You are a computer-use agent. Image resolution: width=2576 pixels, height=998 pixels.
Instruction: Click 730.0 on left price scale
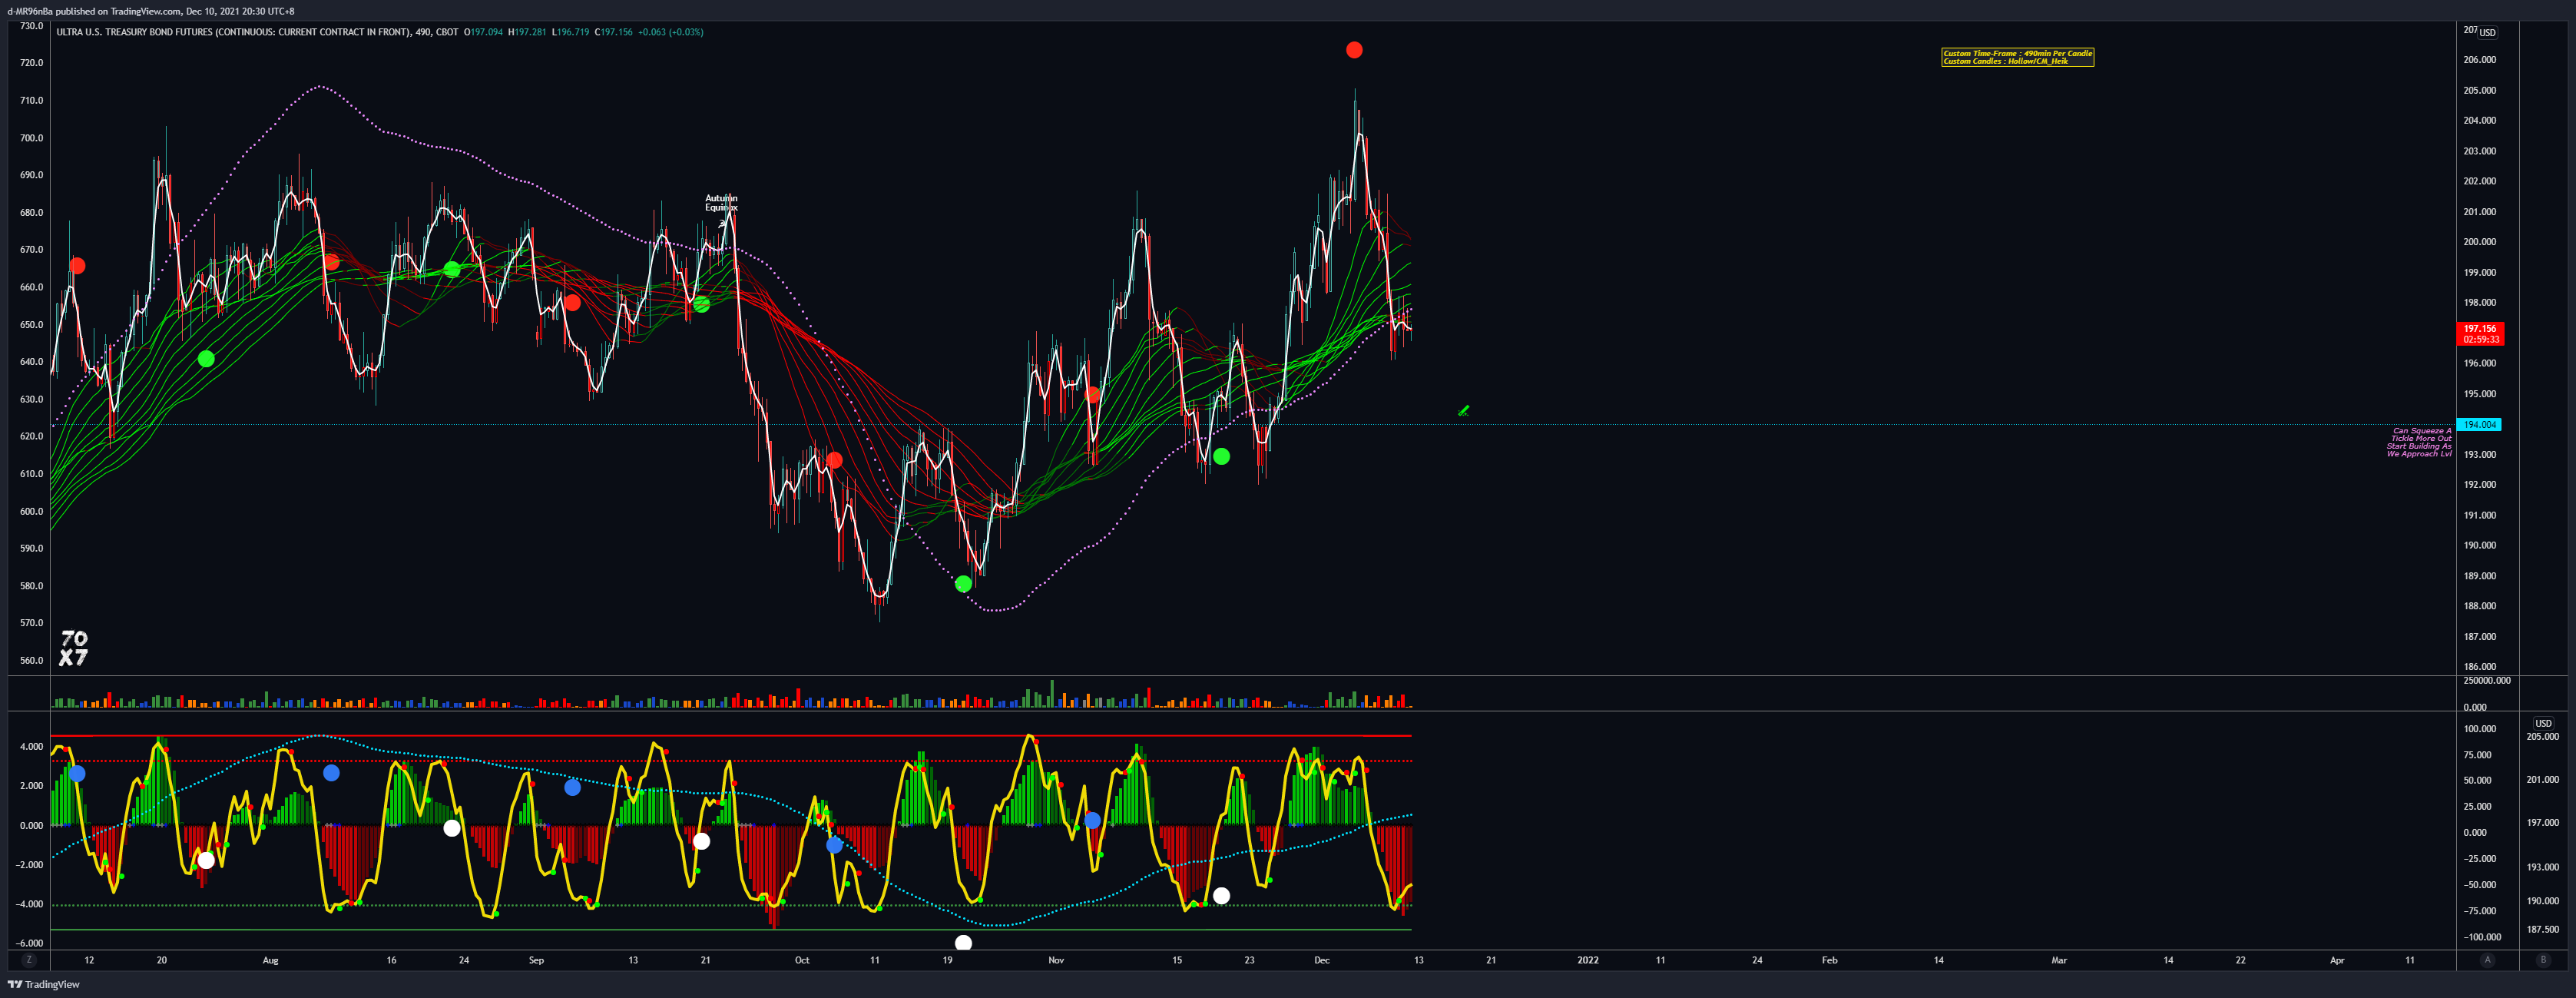coord(32,26)
